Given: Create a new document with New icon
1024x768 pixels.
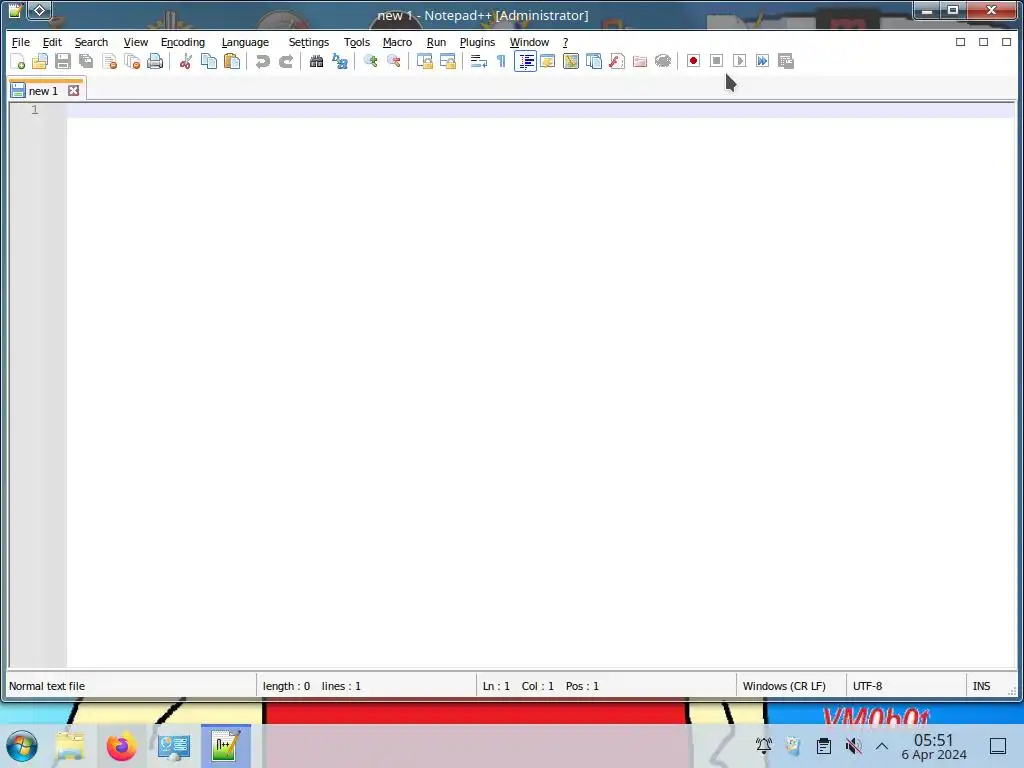Looking at the screenshot, I should (18, 61).
